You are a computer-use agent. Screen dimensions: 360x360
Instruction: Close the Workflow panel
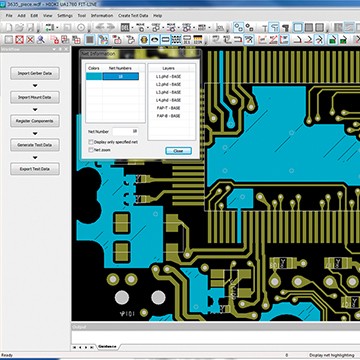[x=66, y=49]
